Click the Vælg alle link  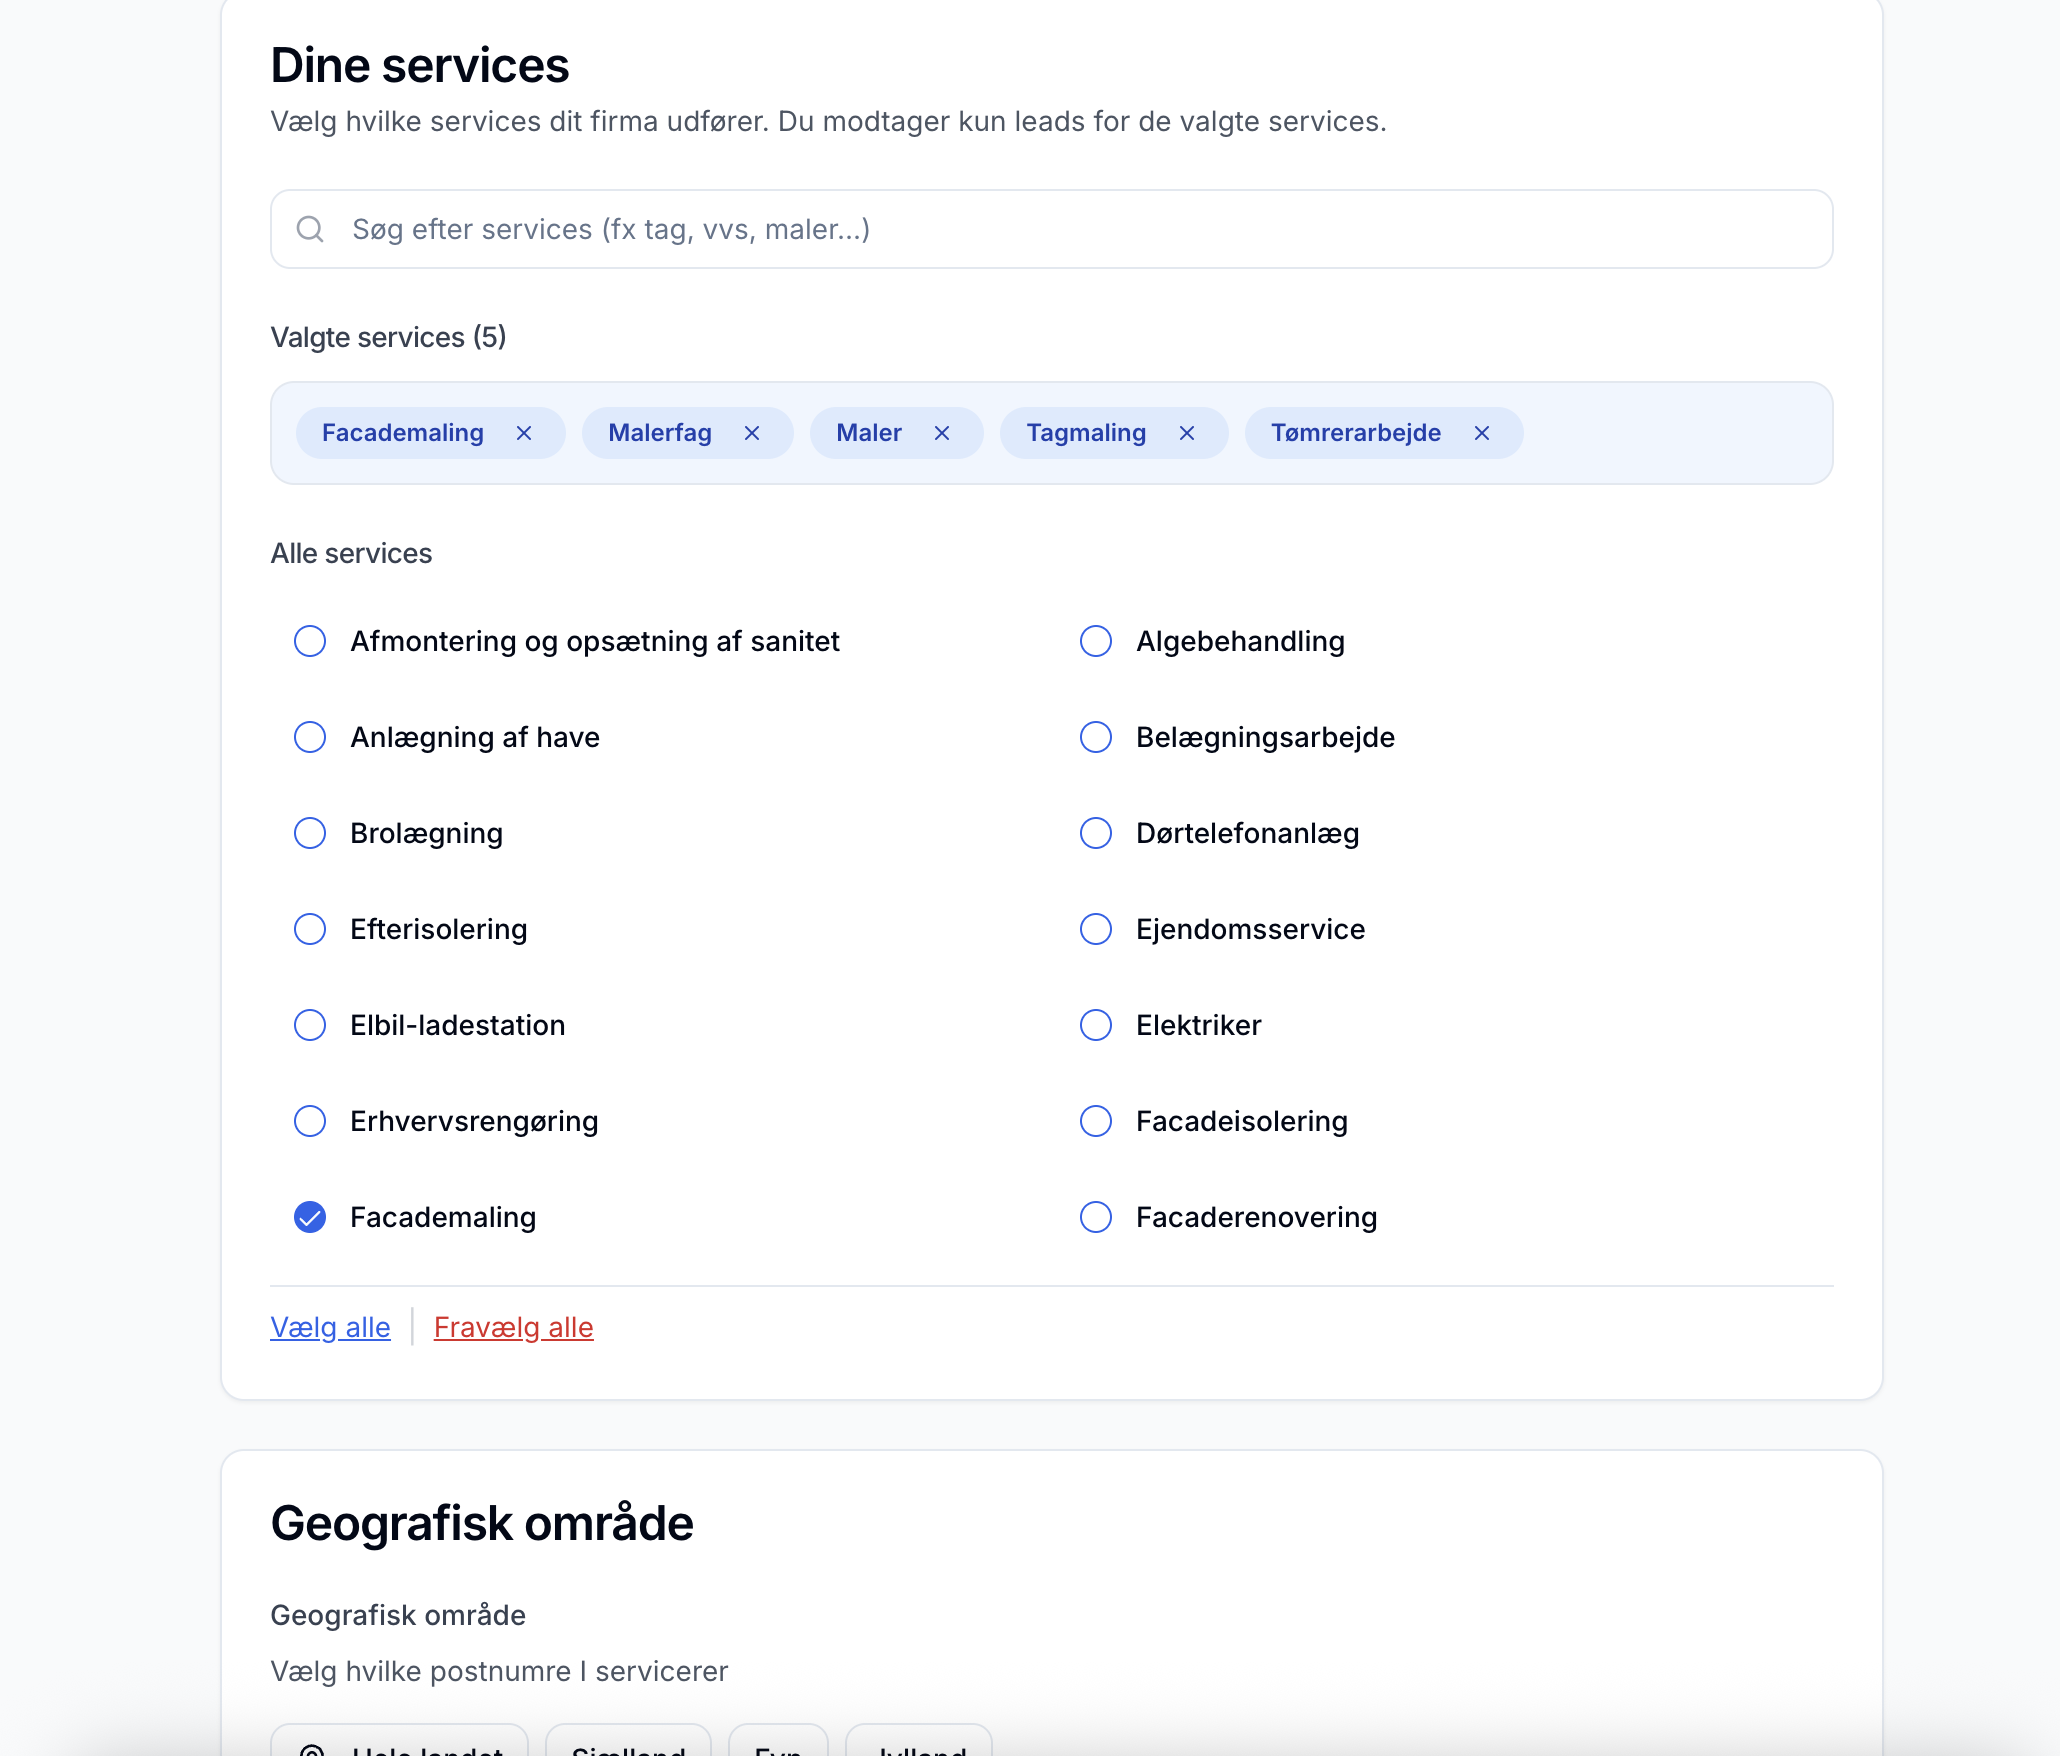click(x=330, y=1327)
